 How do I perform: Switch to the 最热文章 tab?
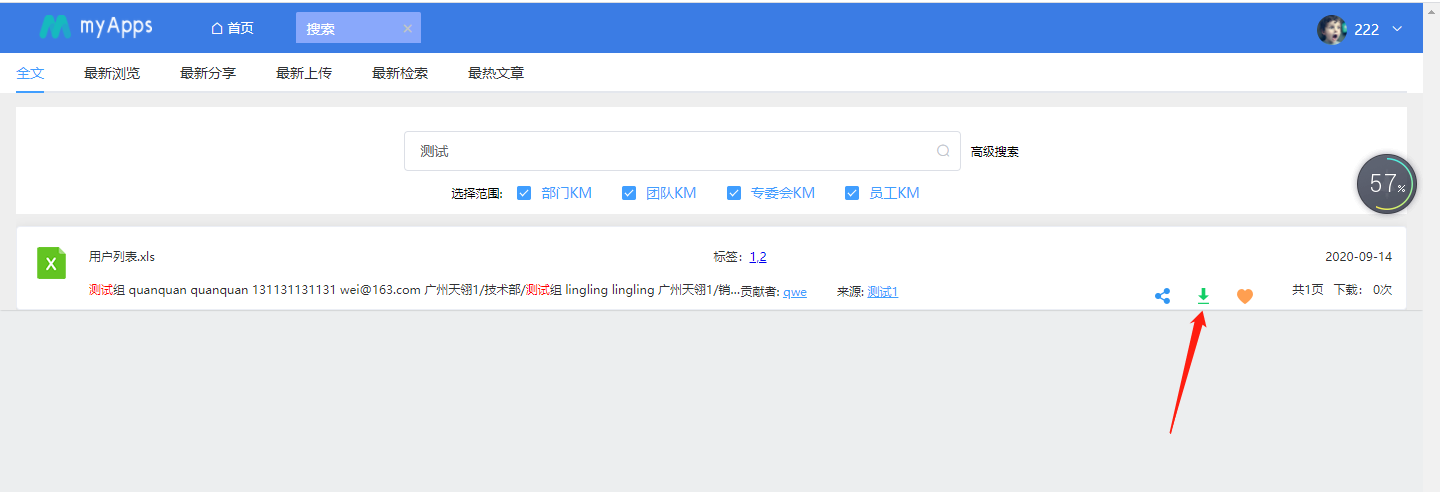tap(496, 73)
